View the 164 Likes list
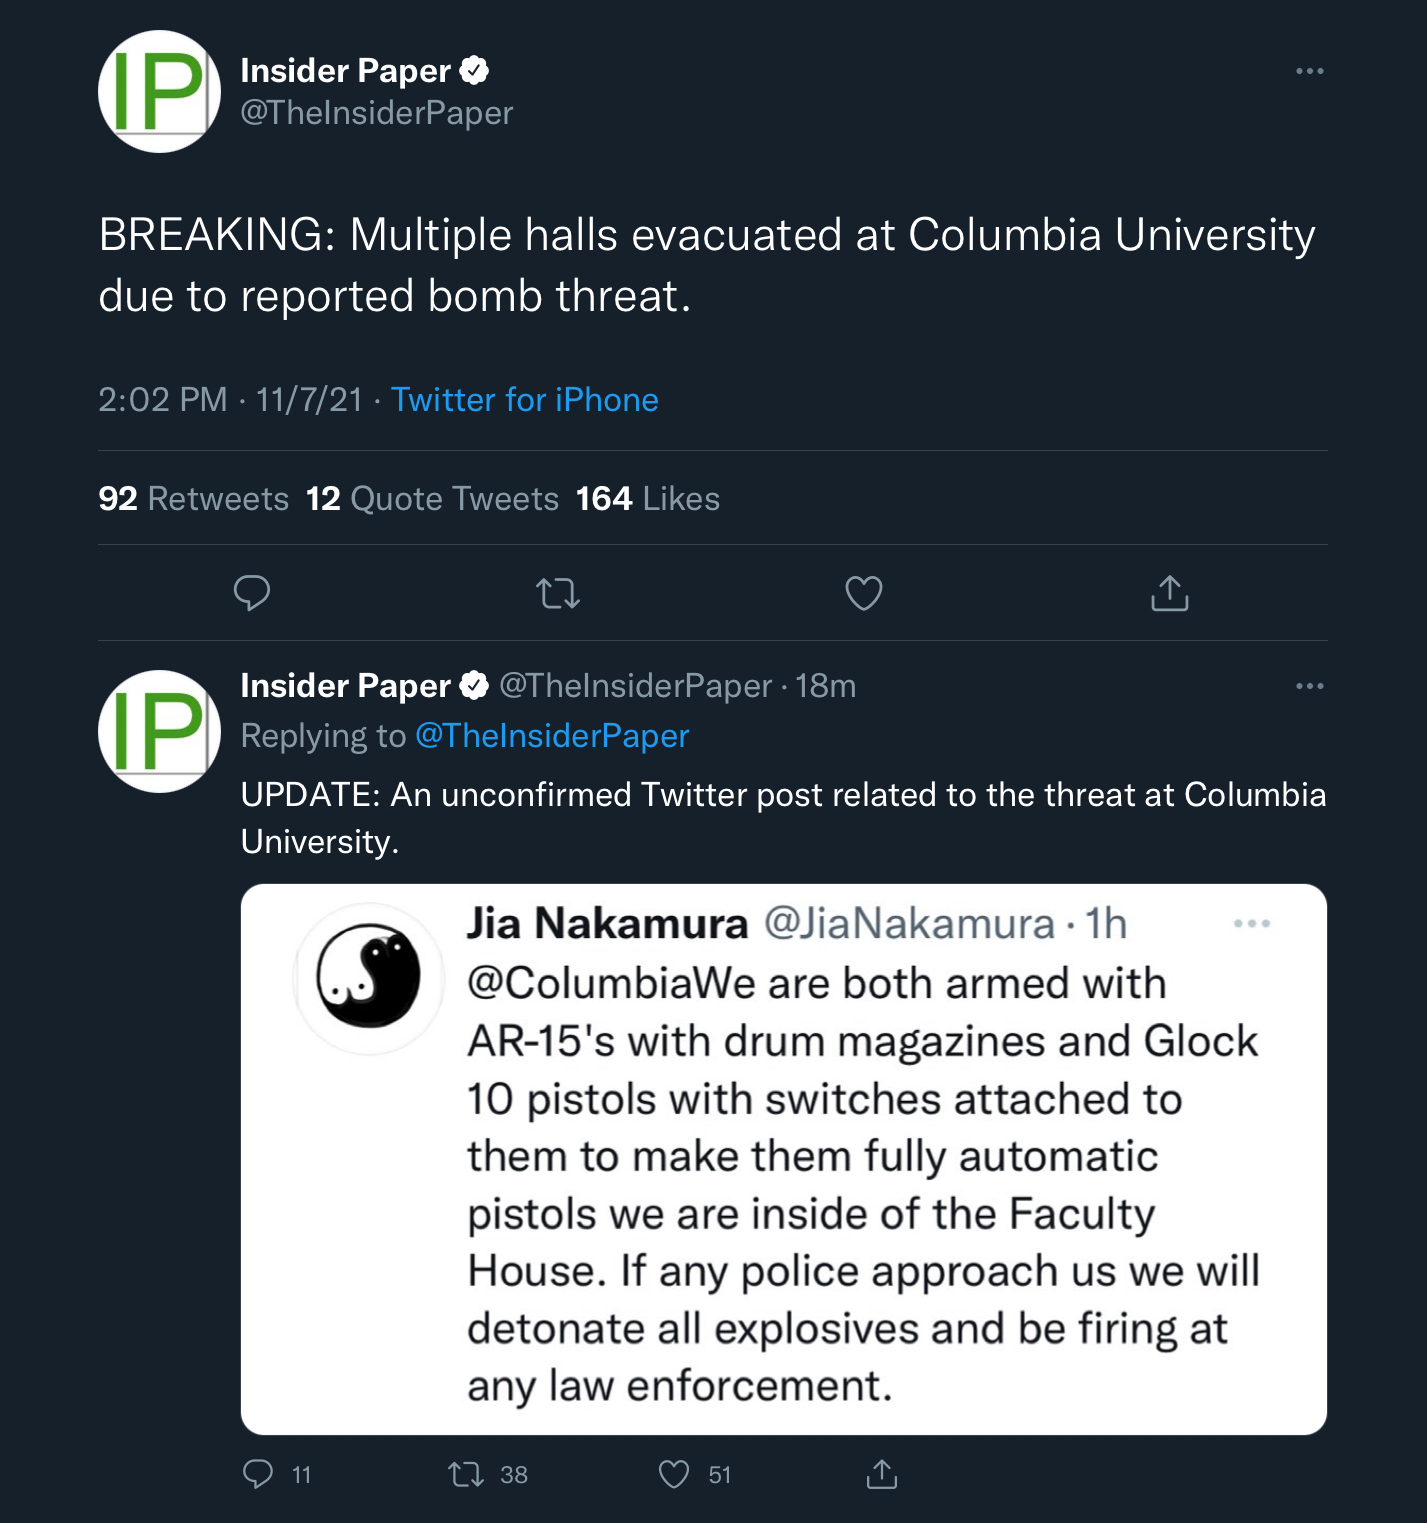 click(648, 498)
